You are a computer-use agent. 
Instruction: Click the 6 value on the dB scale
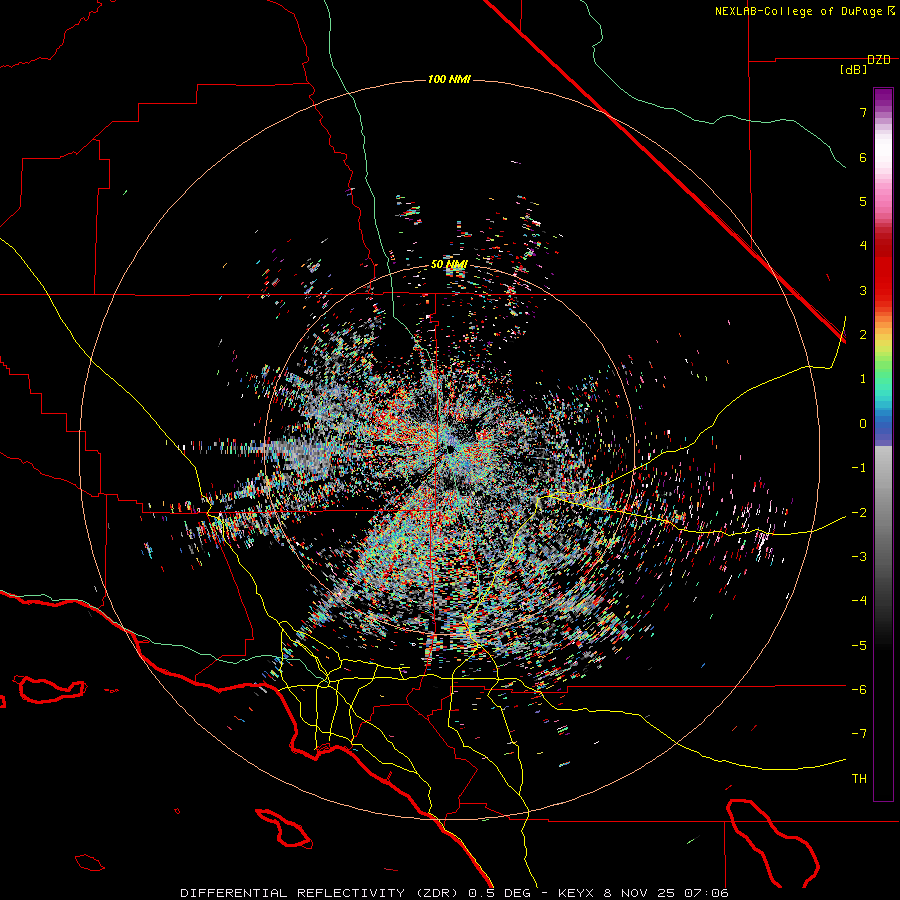(863, 157)
